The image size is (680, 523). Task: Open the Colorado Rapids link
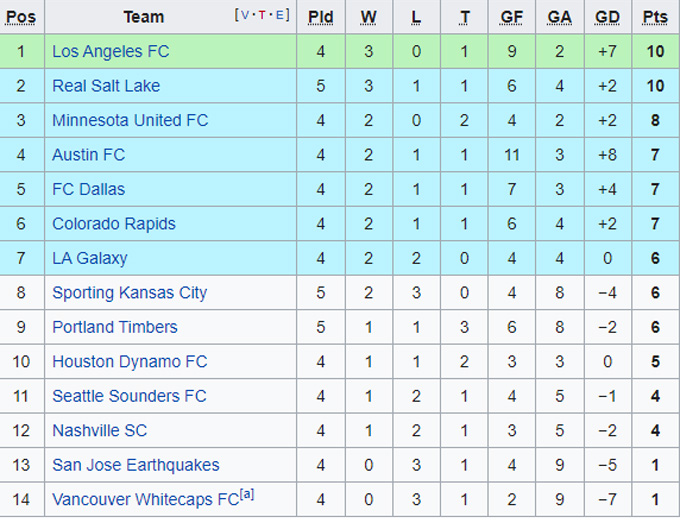(x=114, y=224)
